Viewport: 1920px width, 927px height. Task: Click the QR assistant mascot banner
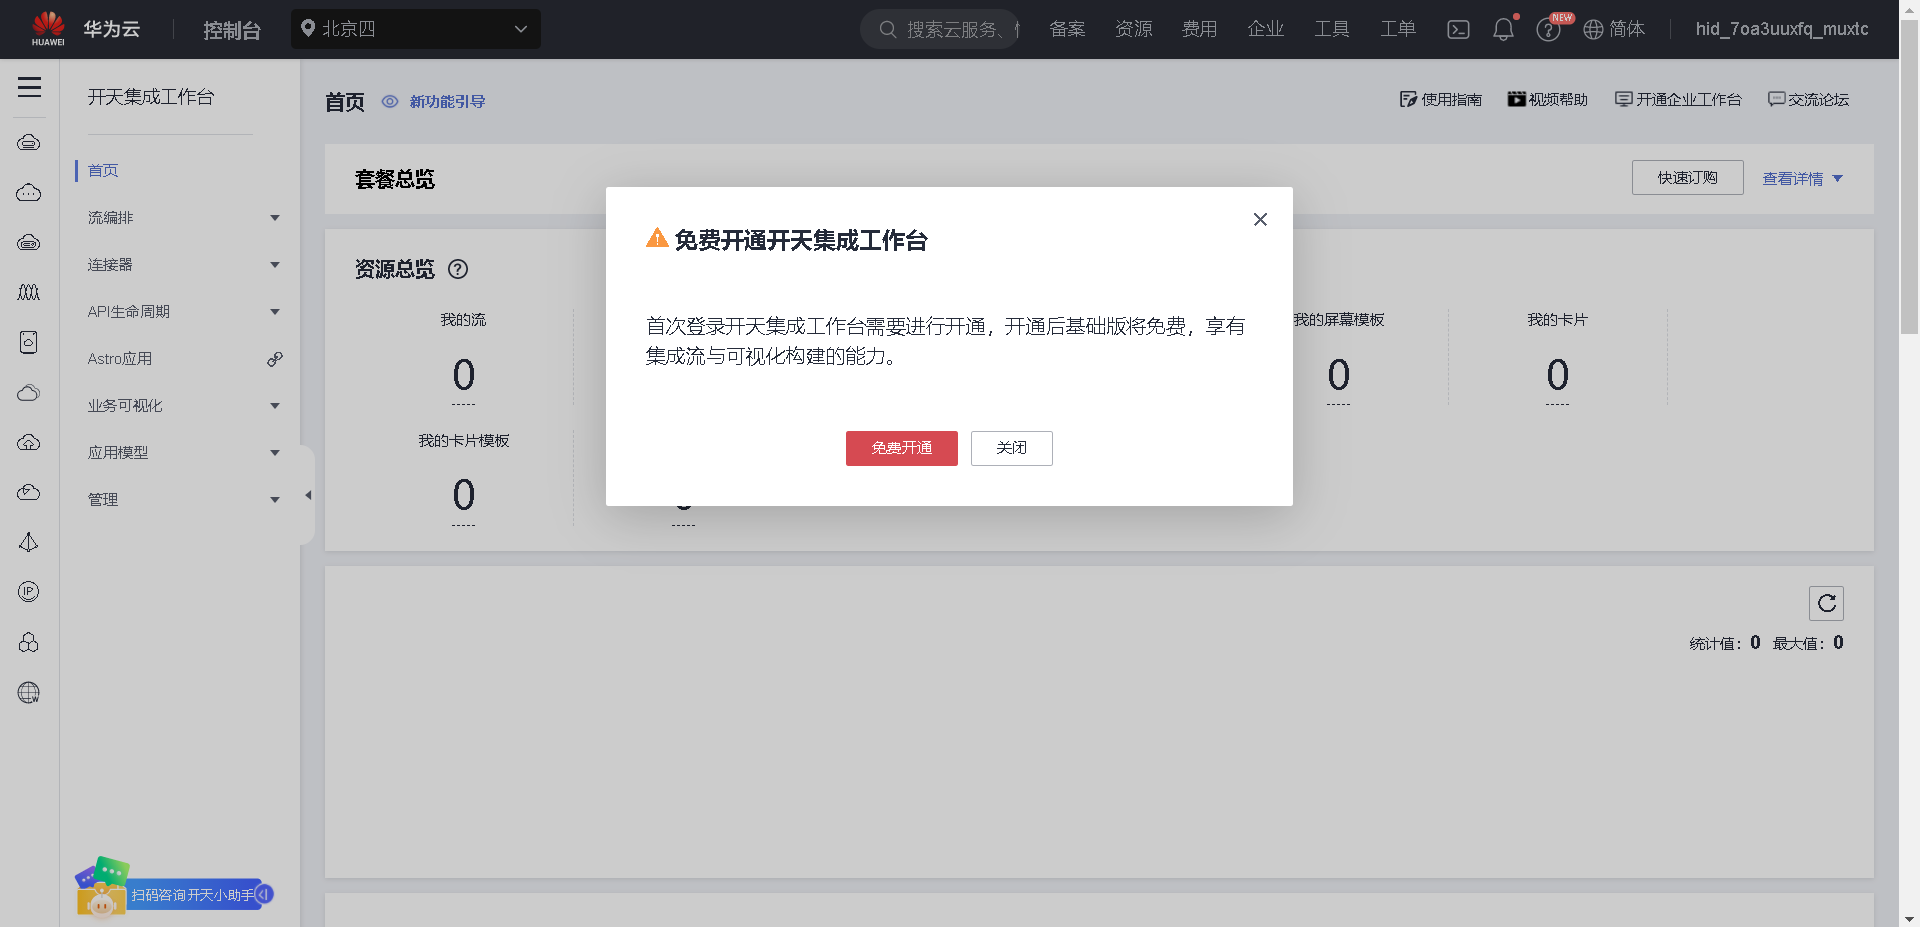tap(173, 888)
